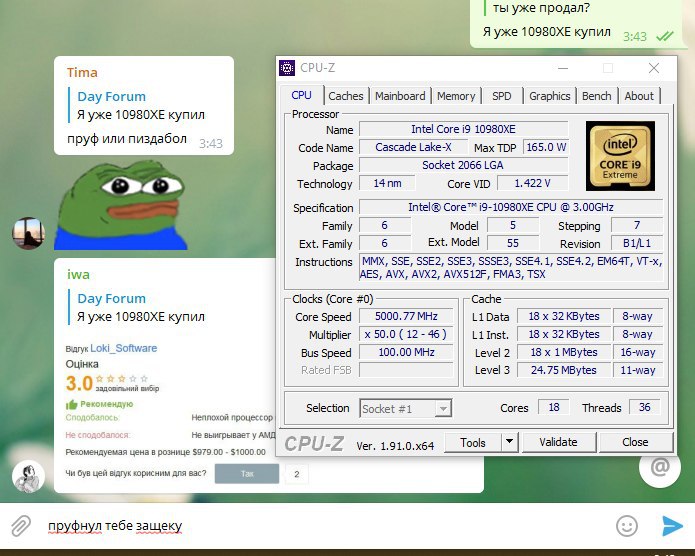
Task: Switch to the Caches tab
Action: [x=346, y=96]
